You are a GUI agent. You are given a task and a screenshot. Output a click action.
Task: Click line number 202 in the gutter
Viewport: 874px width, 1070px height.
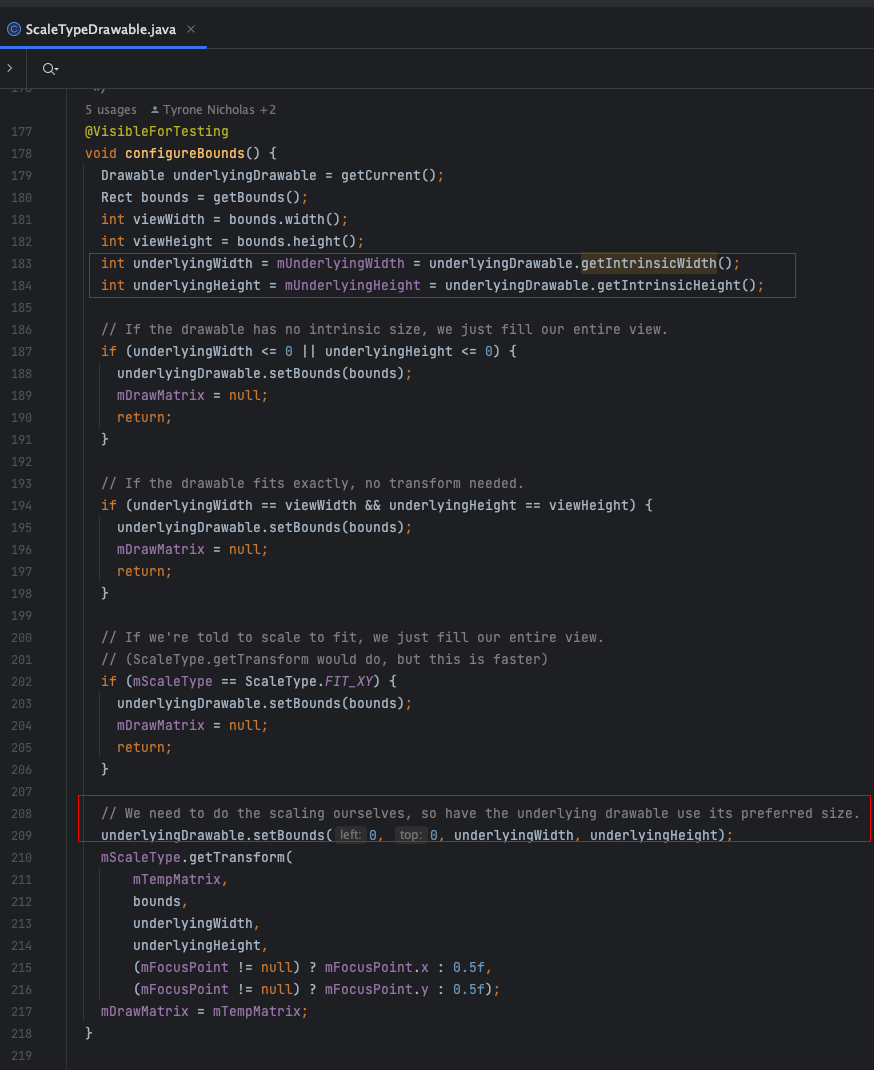[x=21, y=682]
